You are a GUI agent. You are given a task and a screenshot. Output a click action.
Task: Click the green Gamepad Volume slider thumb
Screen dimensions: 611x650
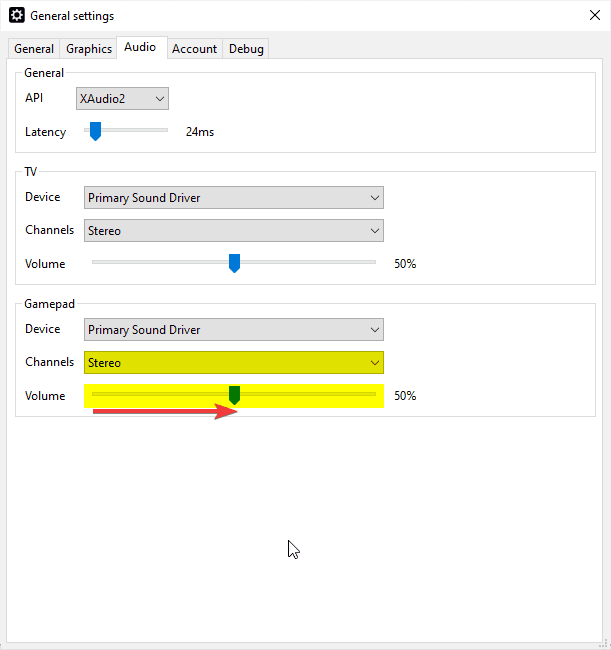(x=234, y=395)
